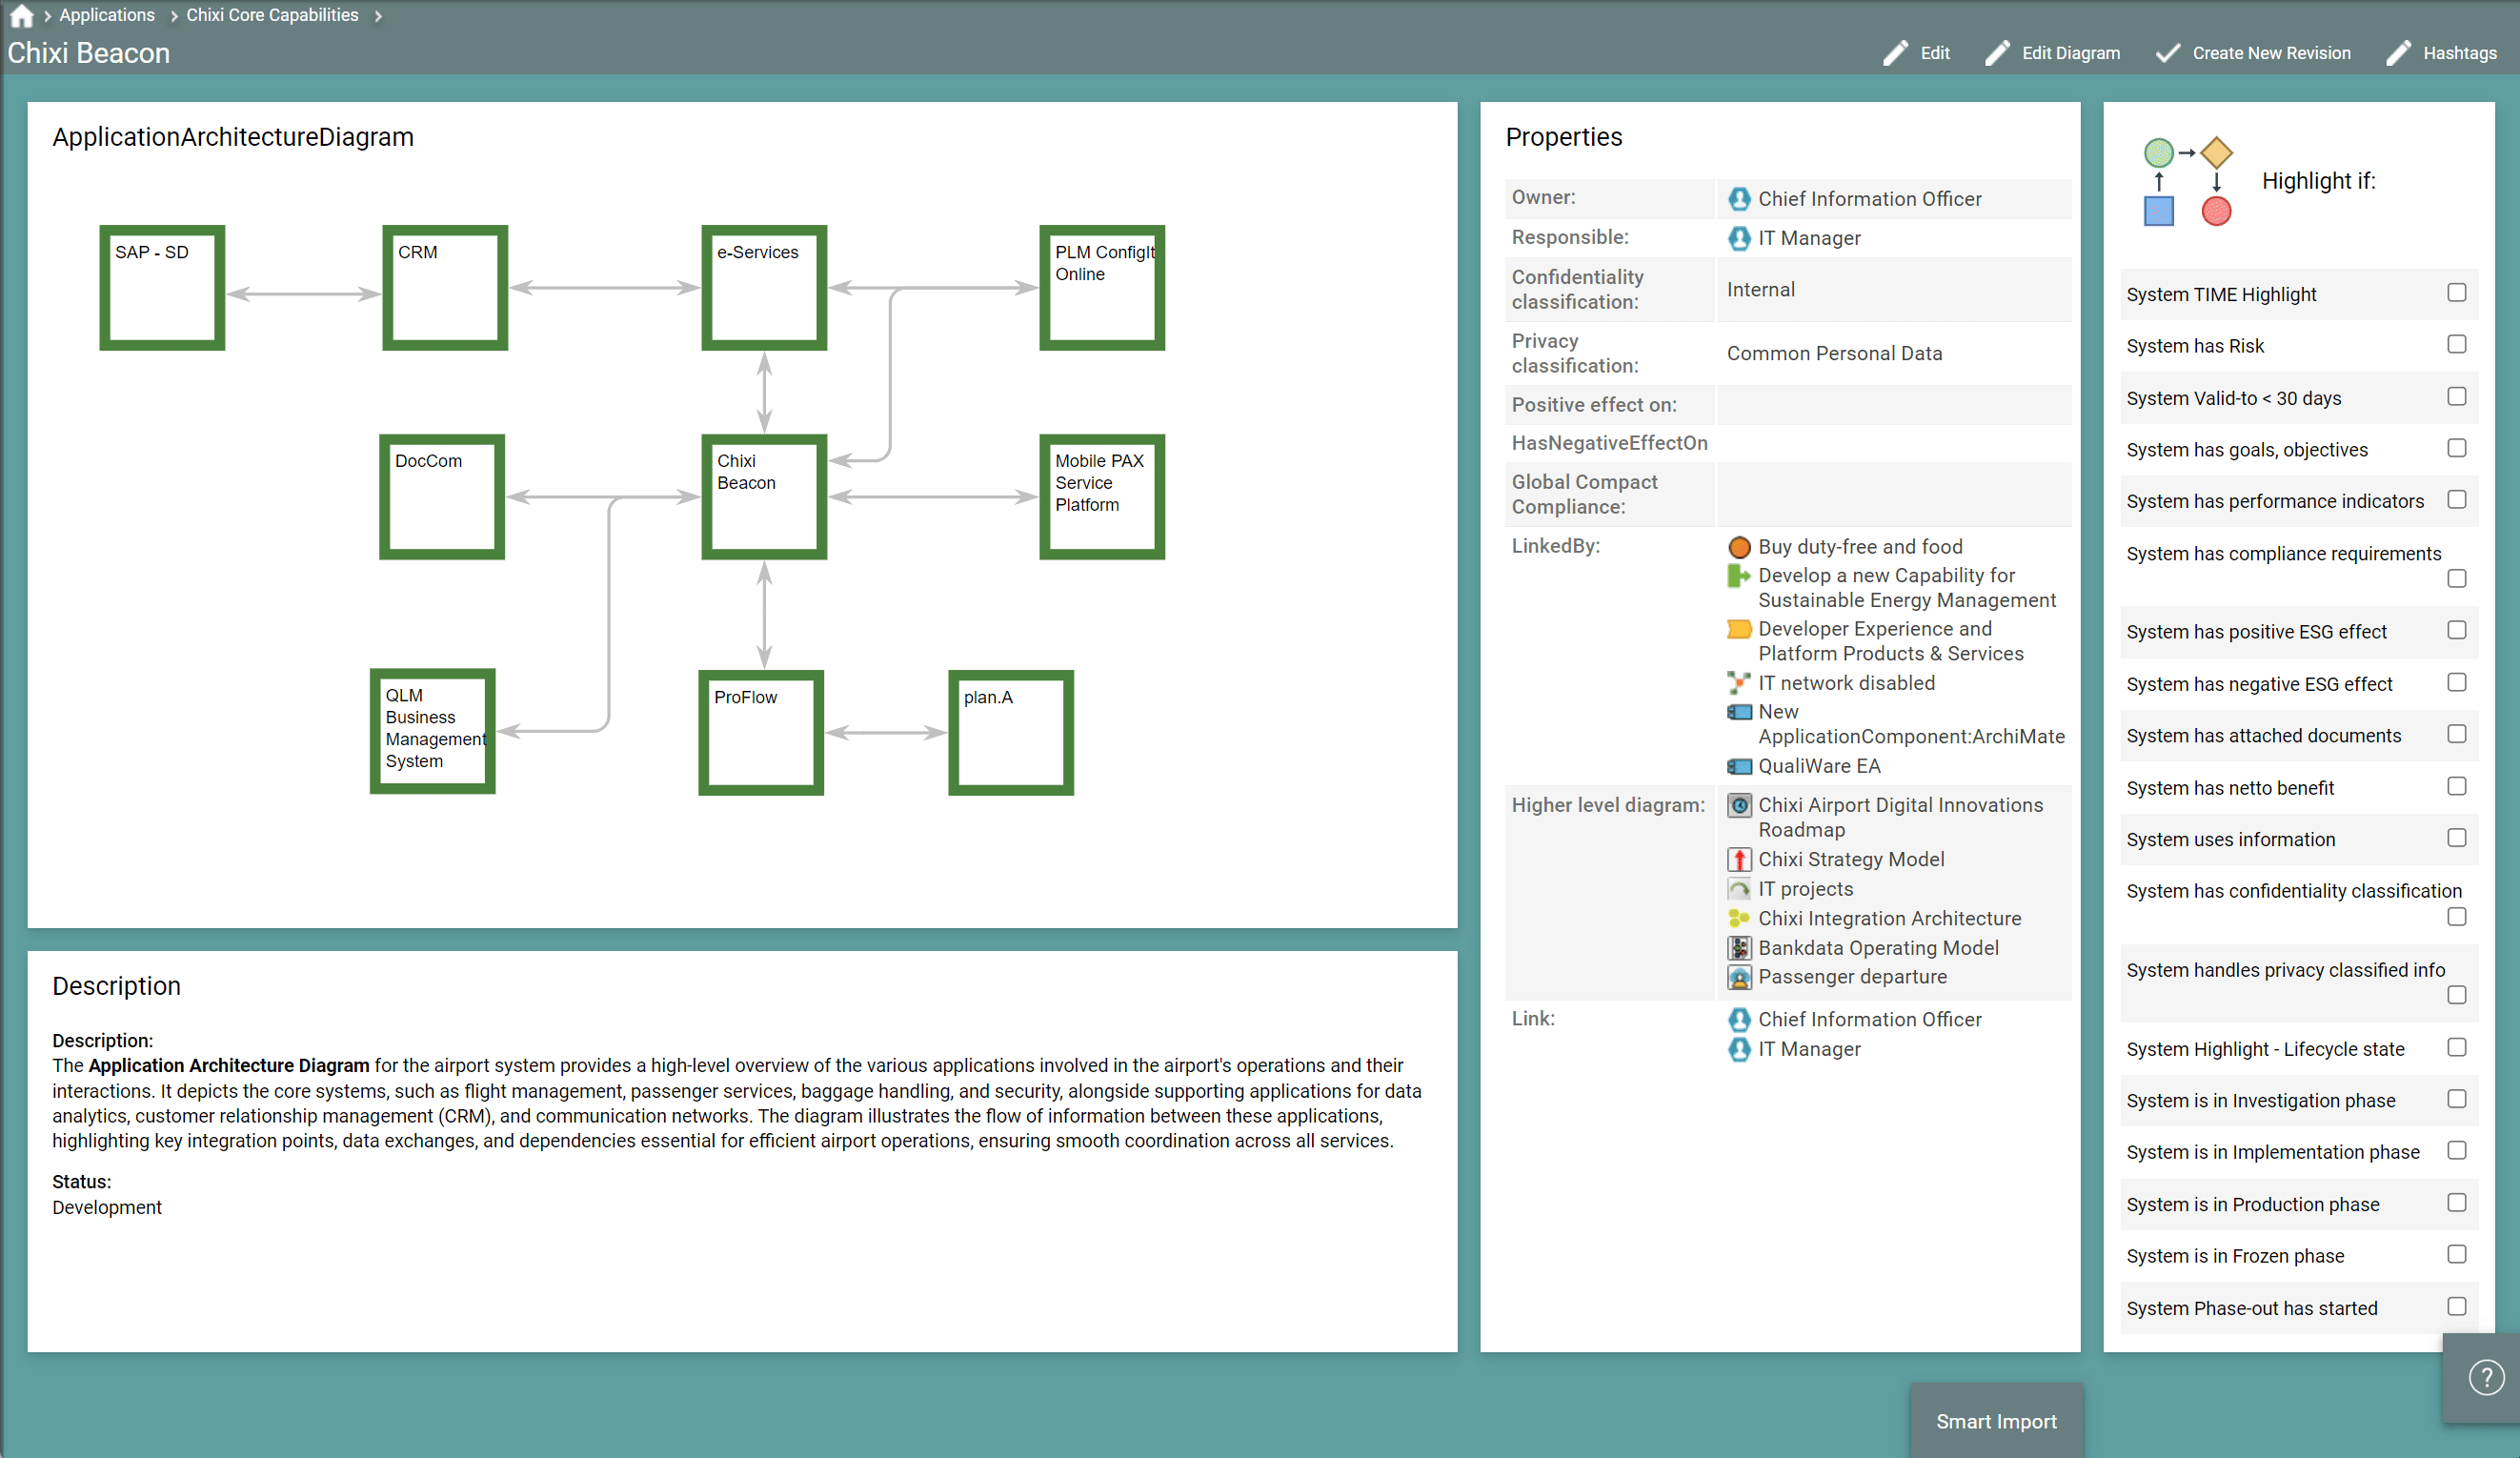Enable System handles privacy classified info

(2456, 995)
